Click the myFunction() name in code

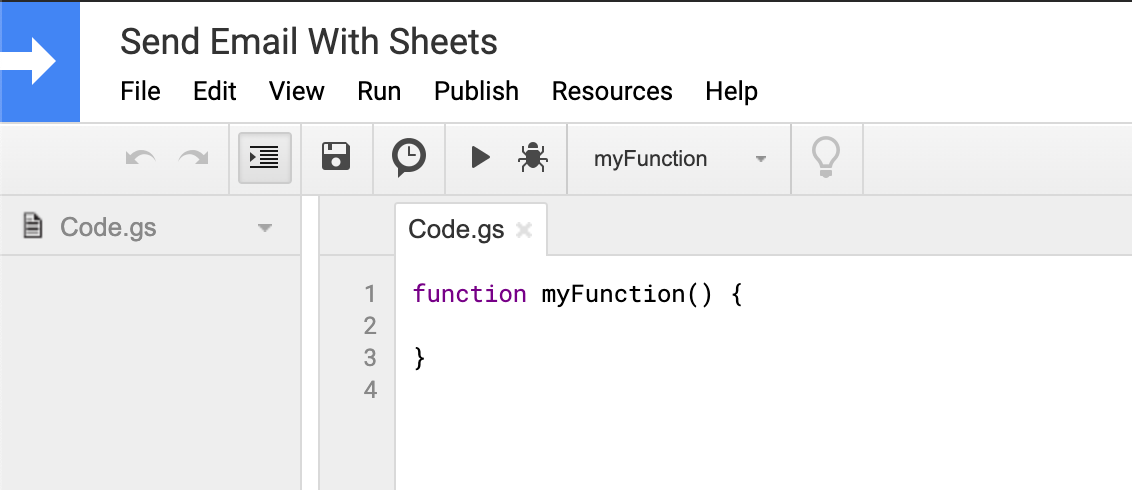click(x=627, y=294)
